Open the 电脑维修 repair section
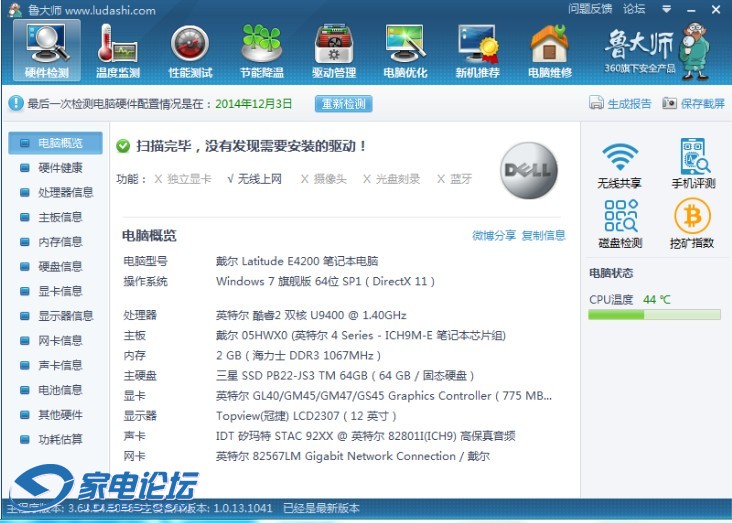The width and height of the screenshot is (732, 523). click(x=550, y=50)
